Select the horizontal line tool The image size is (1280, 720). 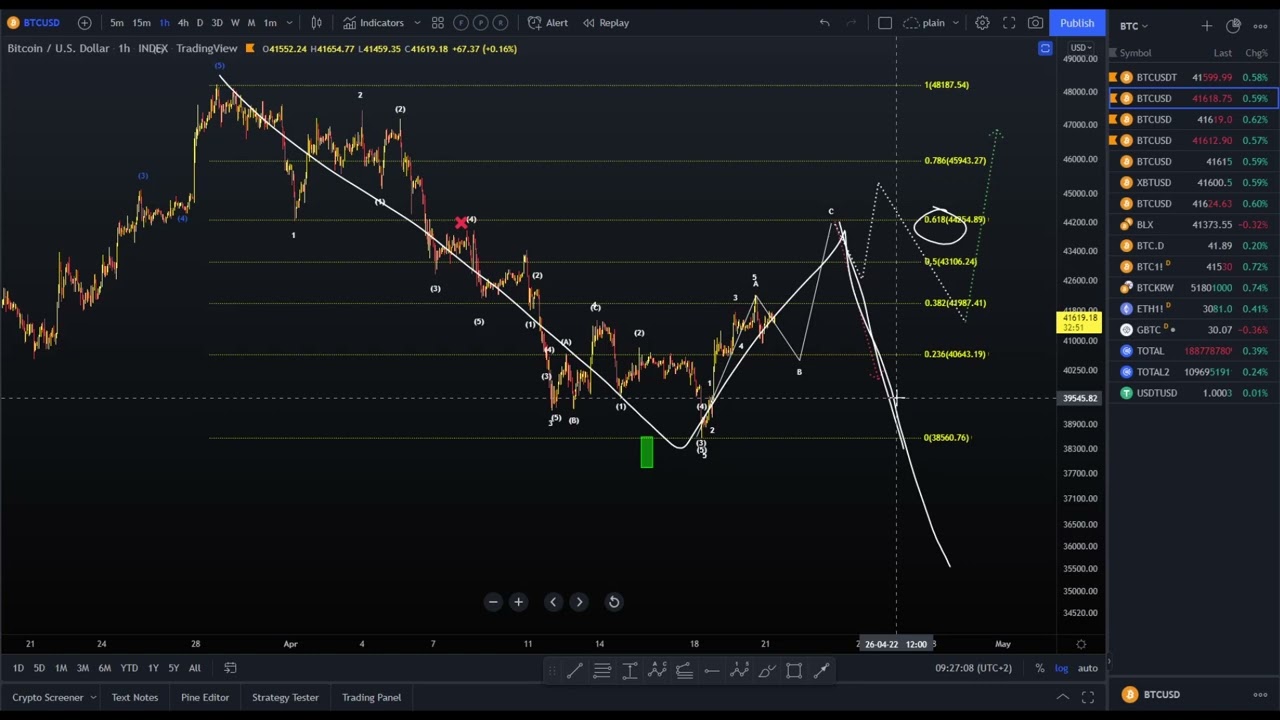pos(712,671)
